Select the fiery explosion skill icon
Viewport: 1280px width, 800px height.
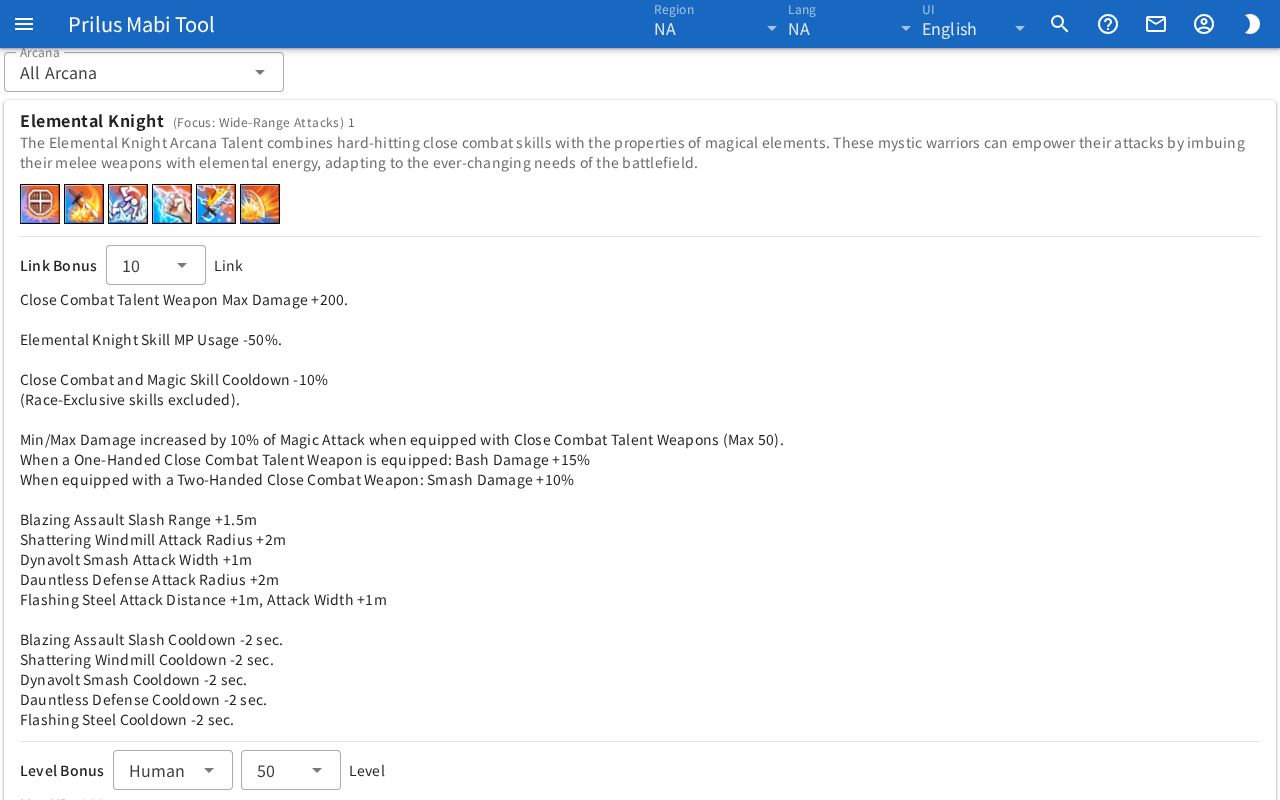click(260, 204)
